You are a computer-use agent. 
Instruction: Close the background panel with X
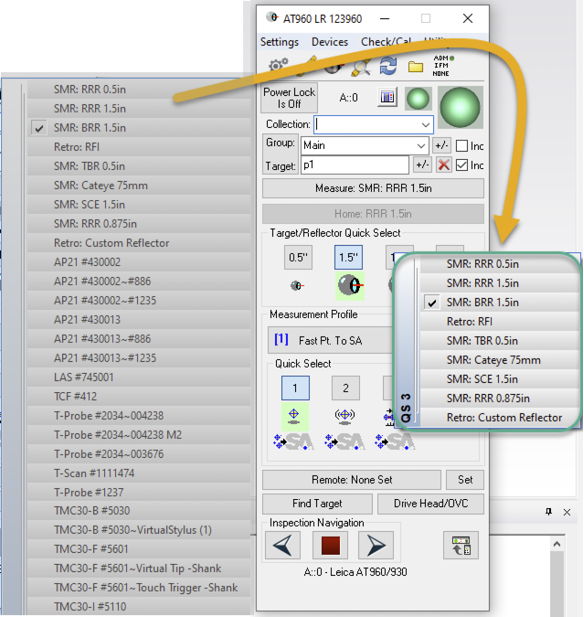(x=567, y=512)
